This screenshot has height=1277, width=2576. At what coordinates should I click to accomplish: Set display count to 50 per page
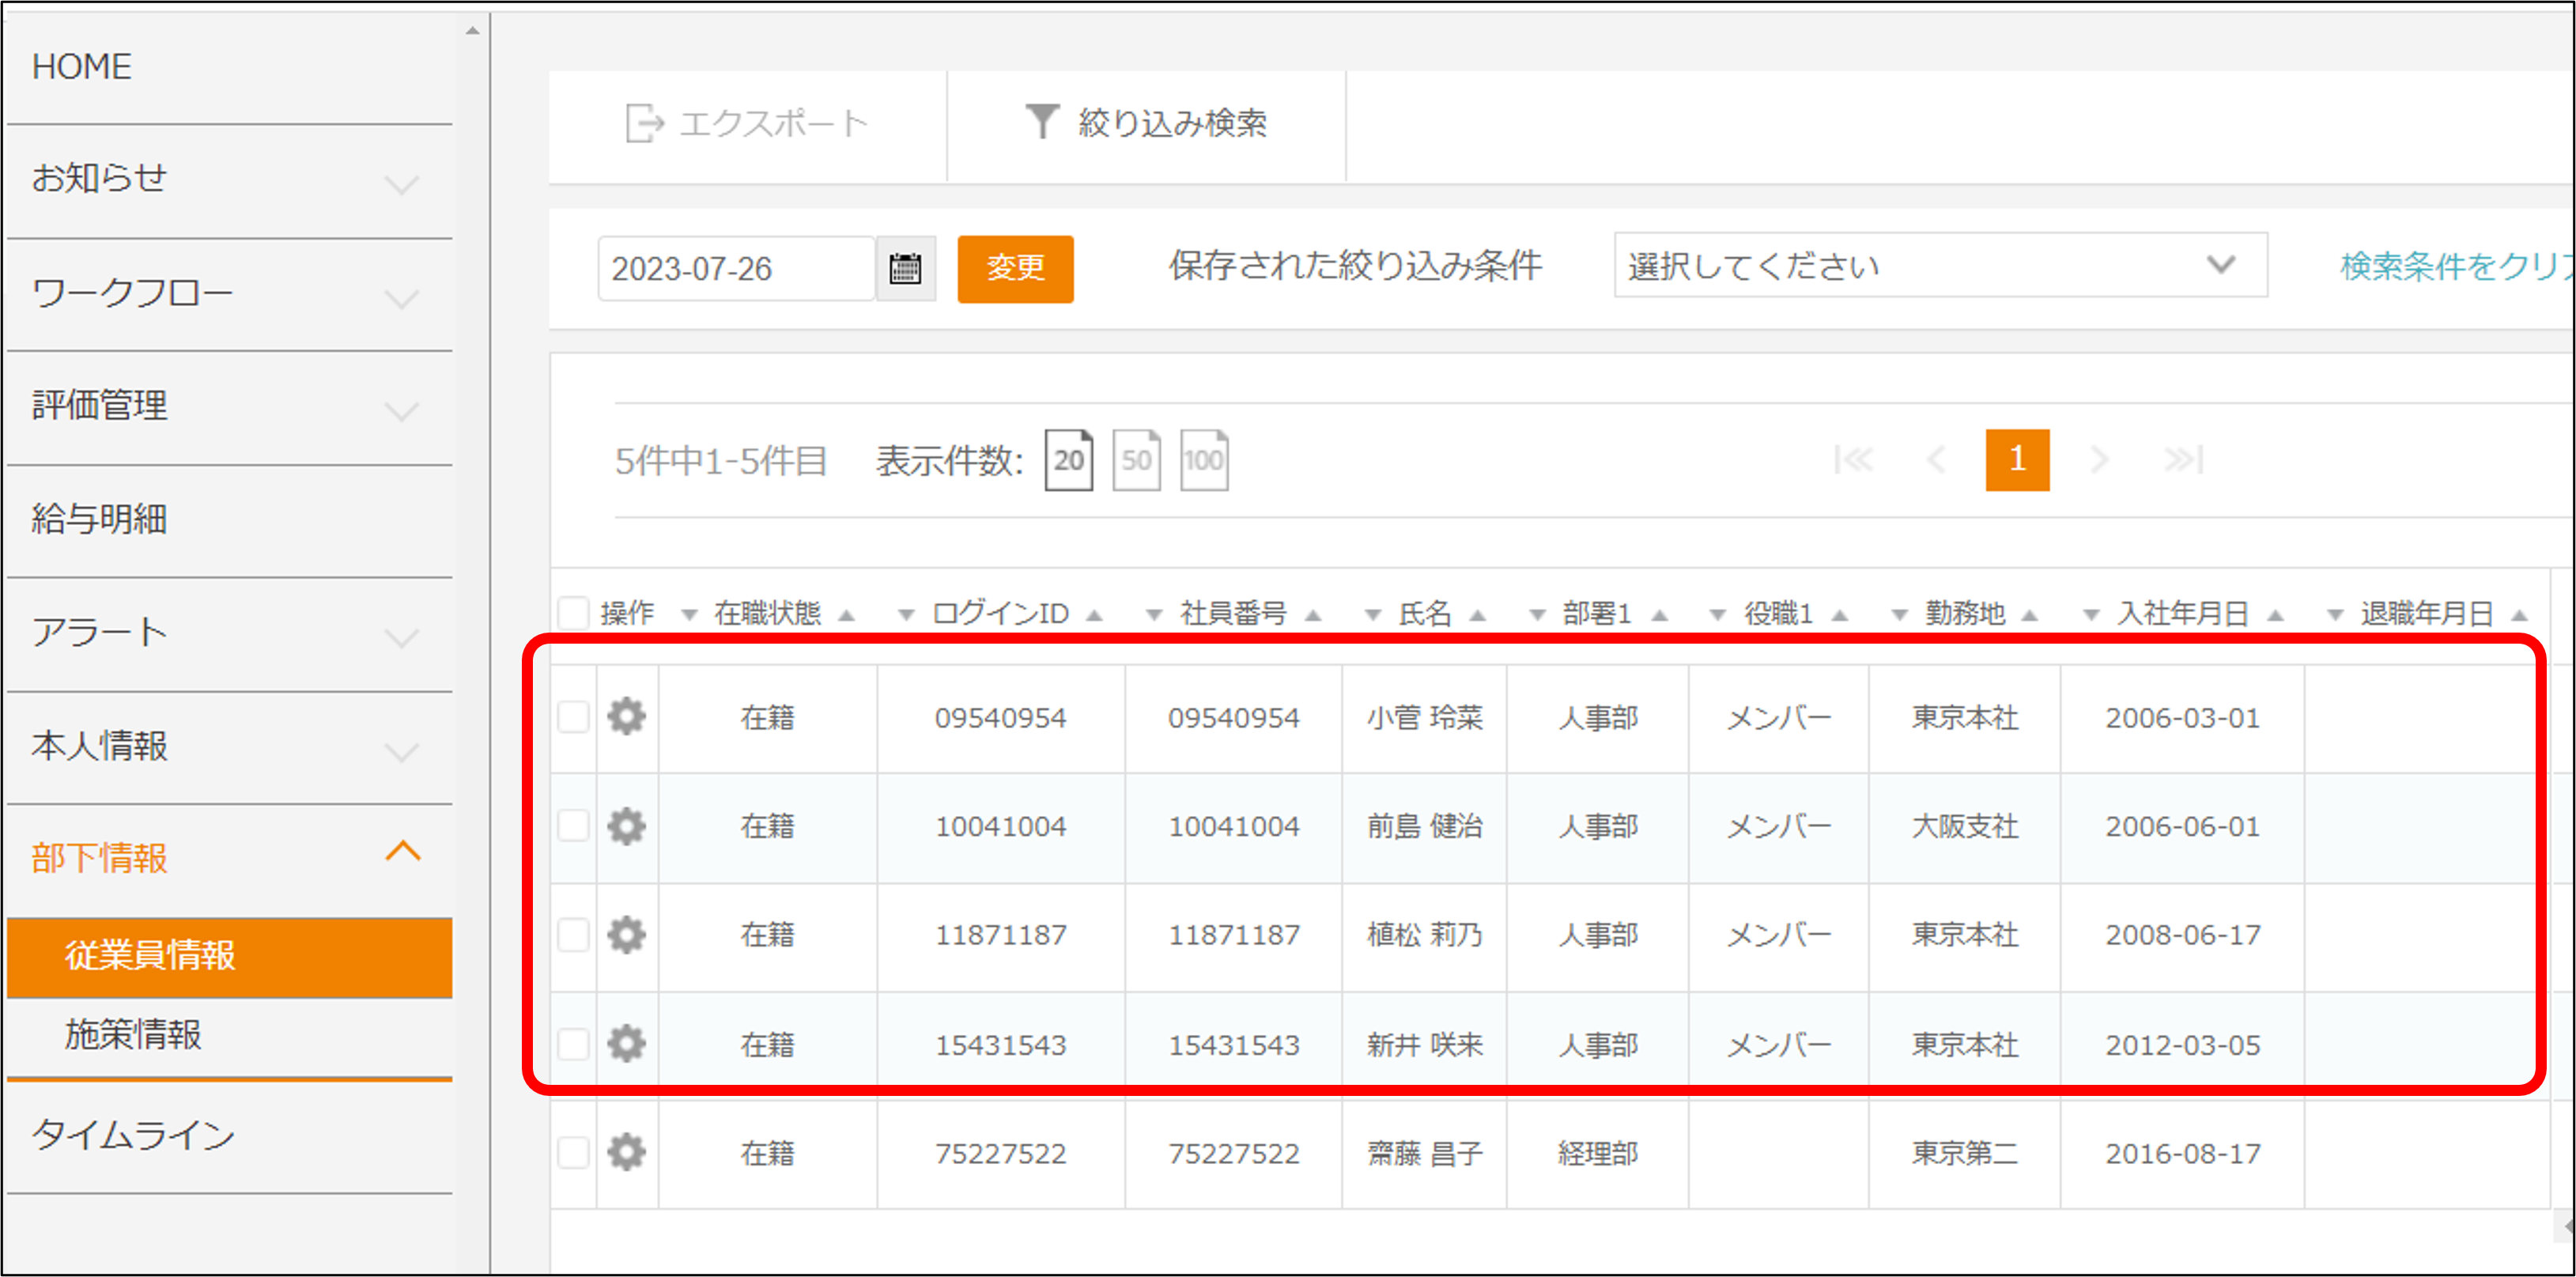1136,460
